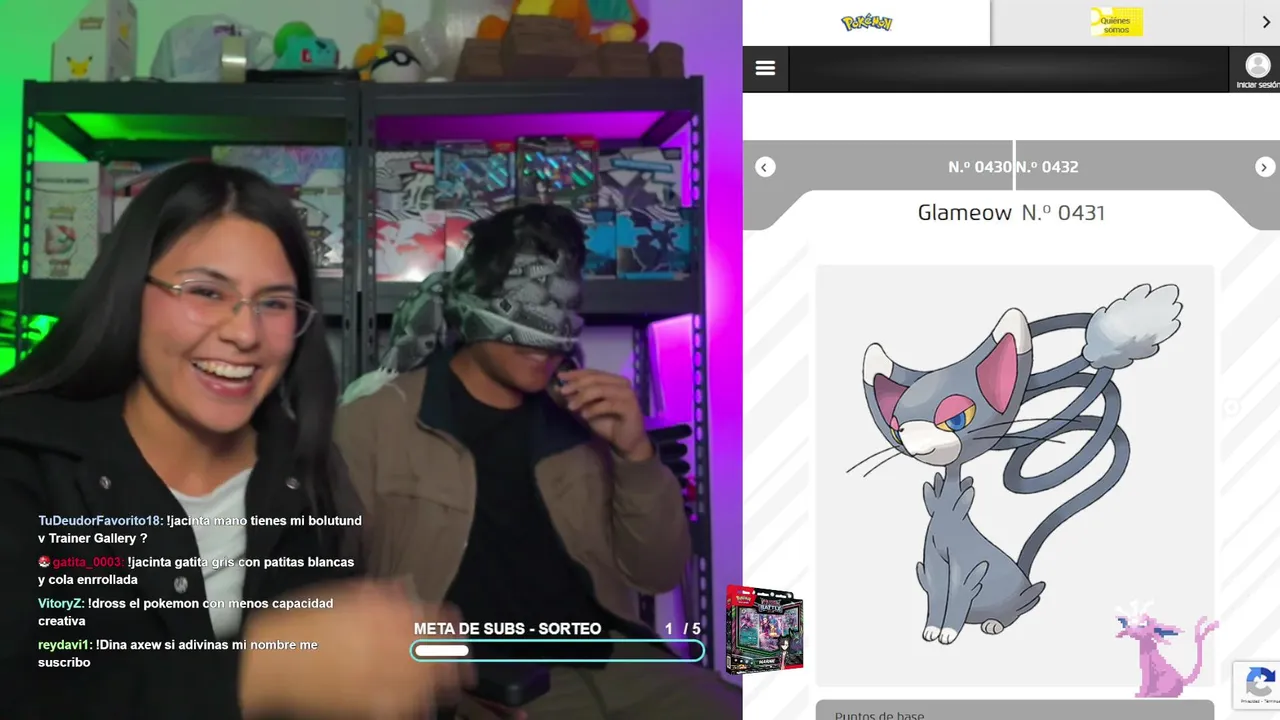Select chat username TuDeudorFavorito18

tap(100, 521)
